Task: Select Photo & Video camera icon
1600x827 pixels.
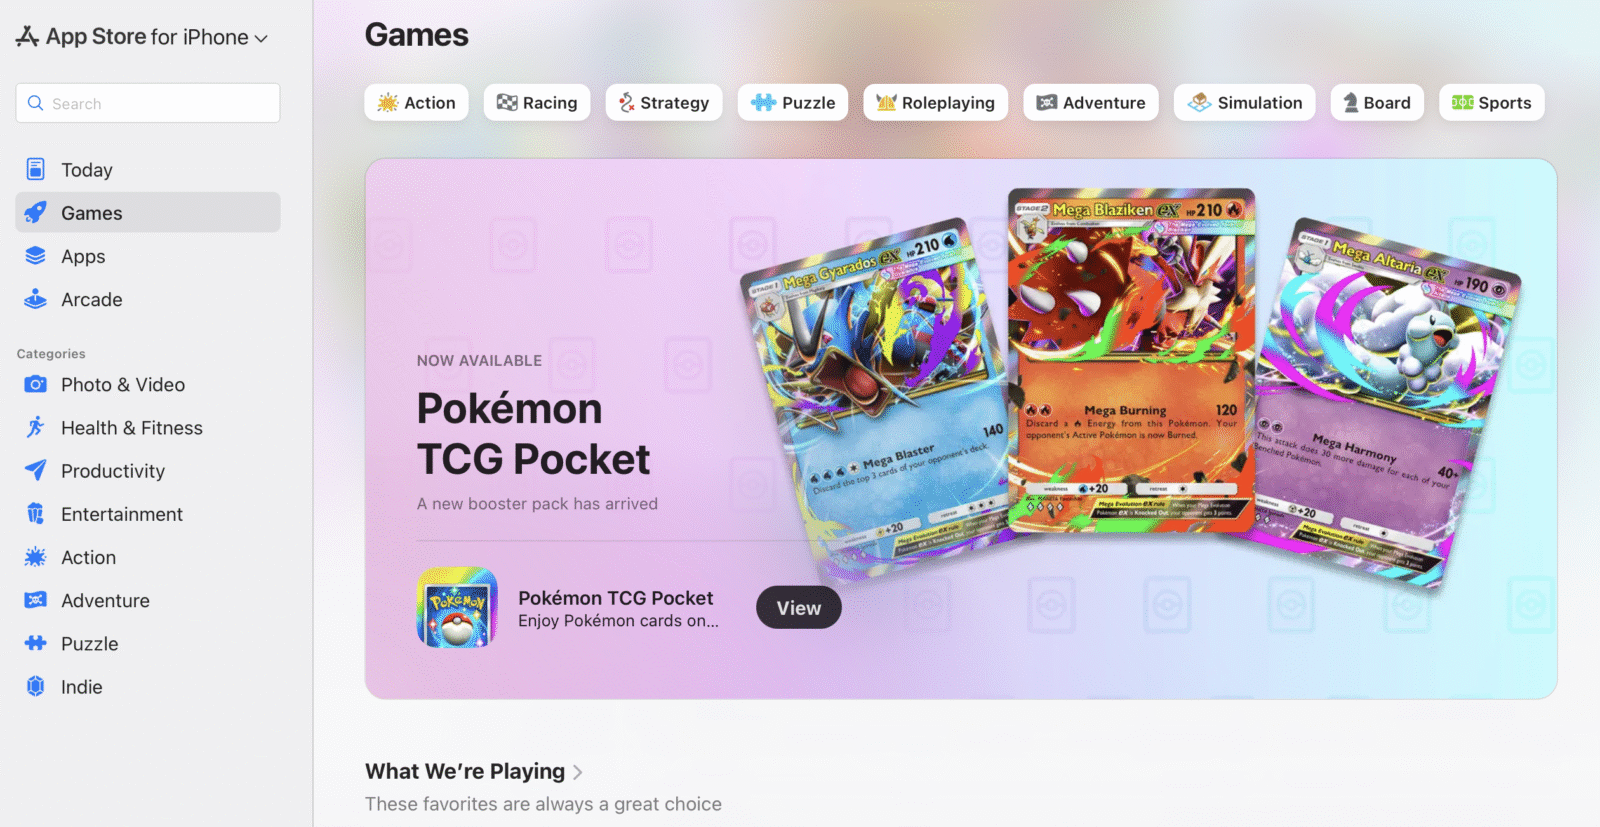Action: coord(35,384)
